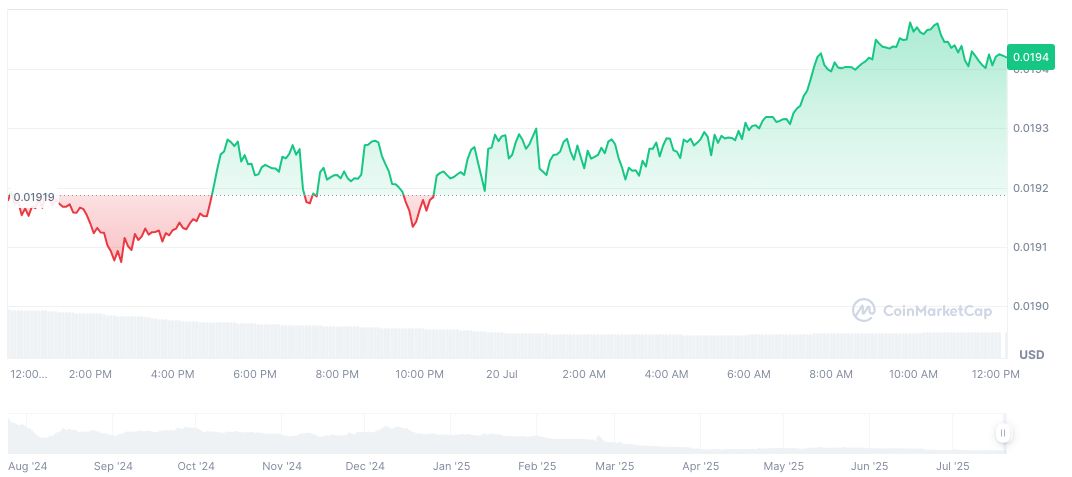Image resolution: width=1072 pixels, height=477 pixels.
Task: Select the 6:00 PM time axis label
Action: click(254, 374)
